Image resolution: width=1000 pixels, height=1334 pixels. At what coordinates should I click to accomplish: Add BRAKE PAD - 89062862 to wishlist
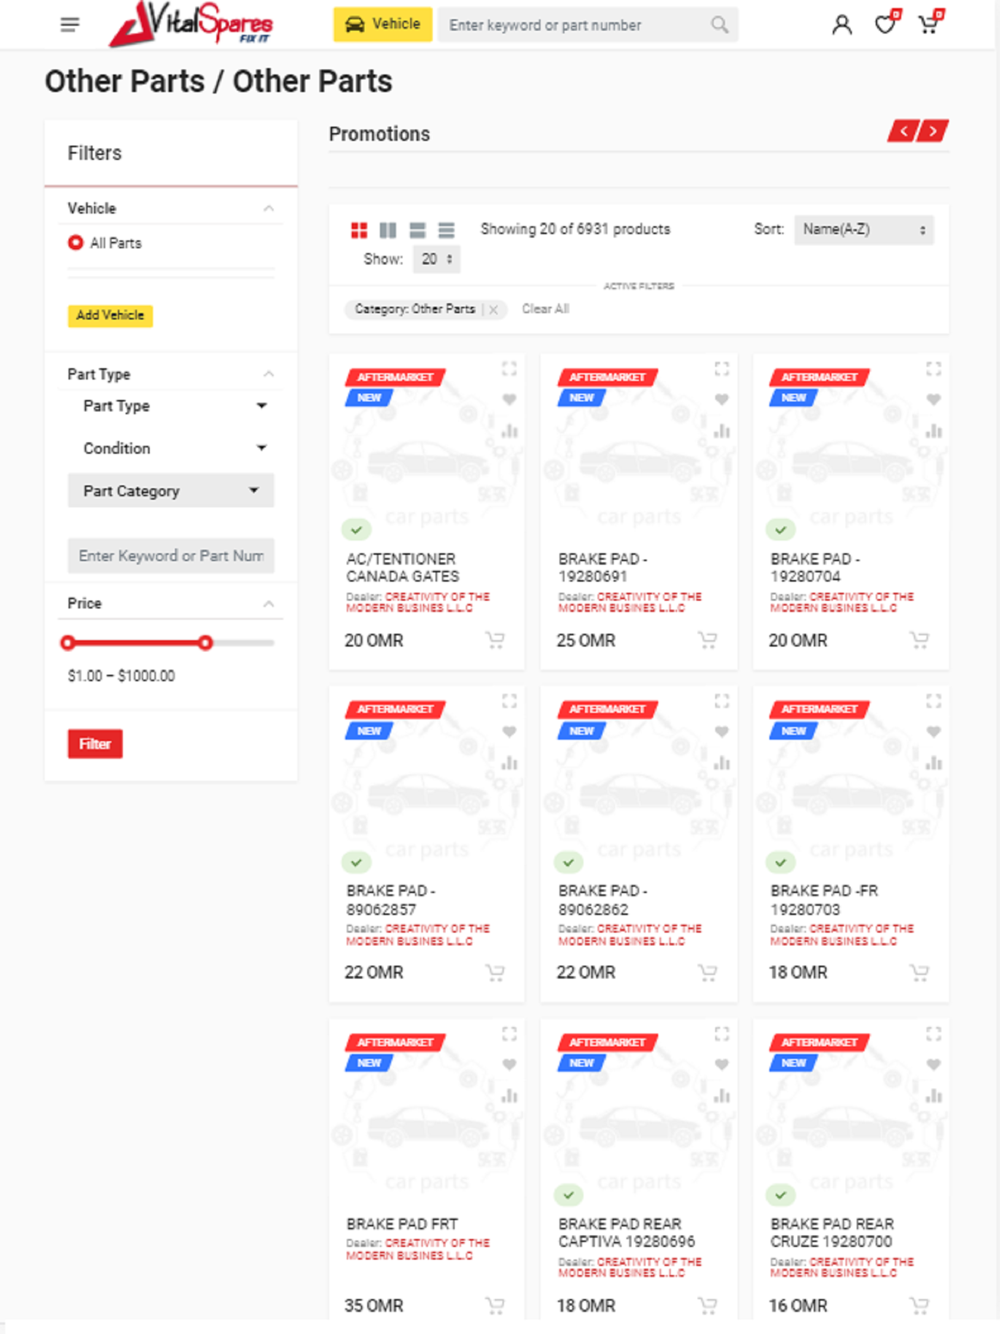[721, 732]
